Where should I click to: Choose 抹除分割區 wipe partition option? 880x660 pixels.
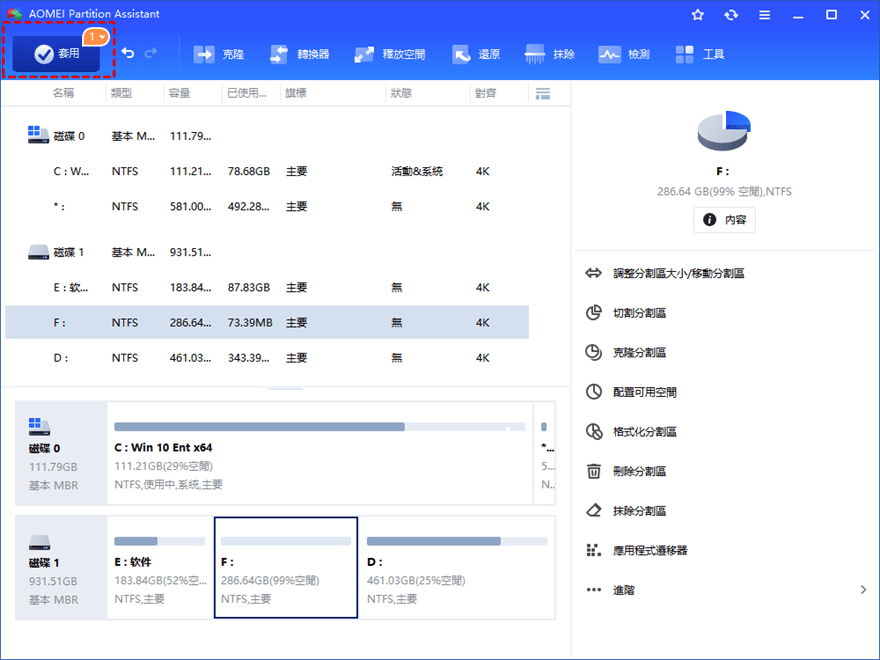click(x=625, y=511)
